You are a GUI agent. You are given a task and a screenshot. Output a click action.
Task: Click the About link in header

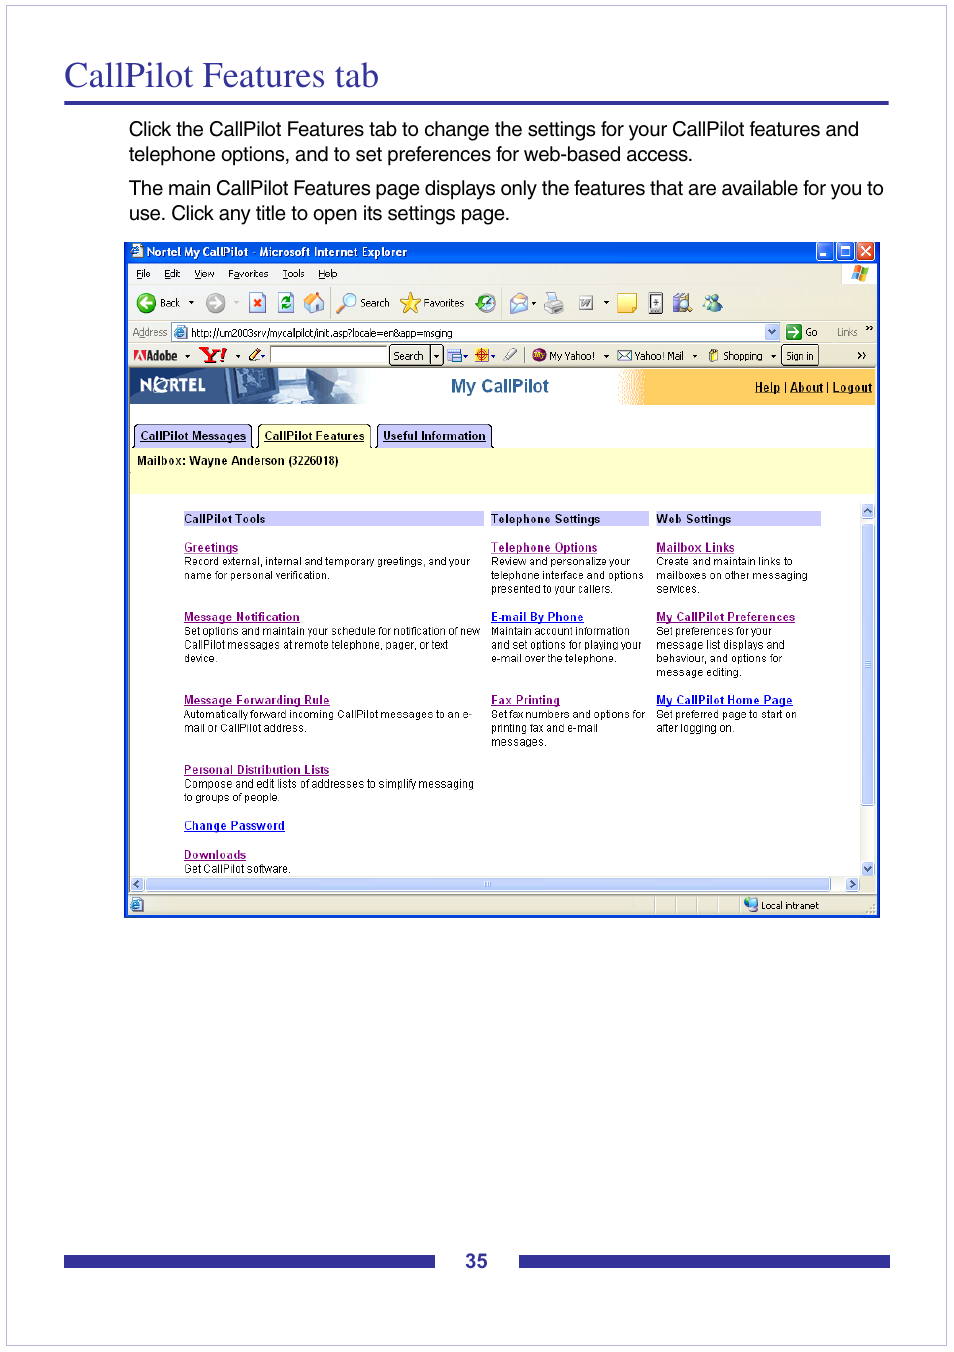[807, 388]
